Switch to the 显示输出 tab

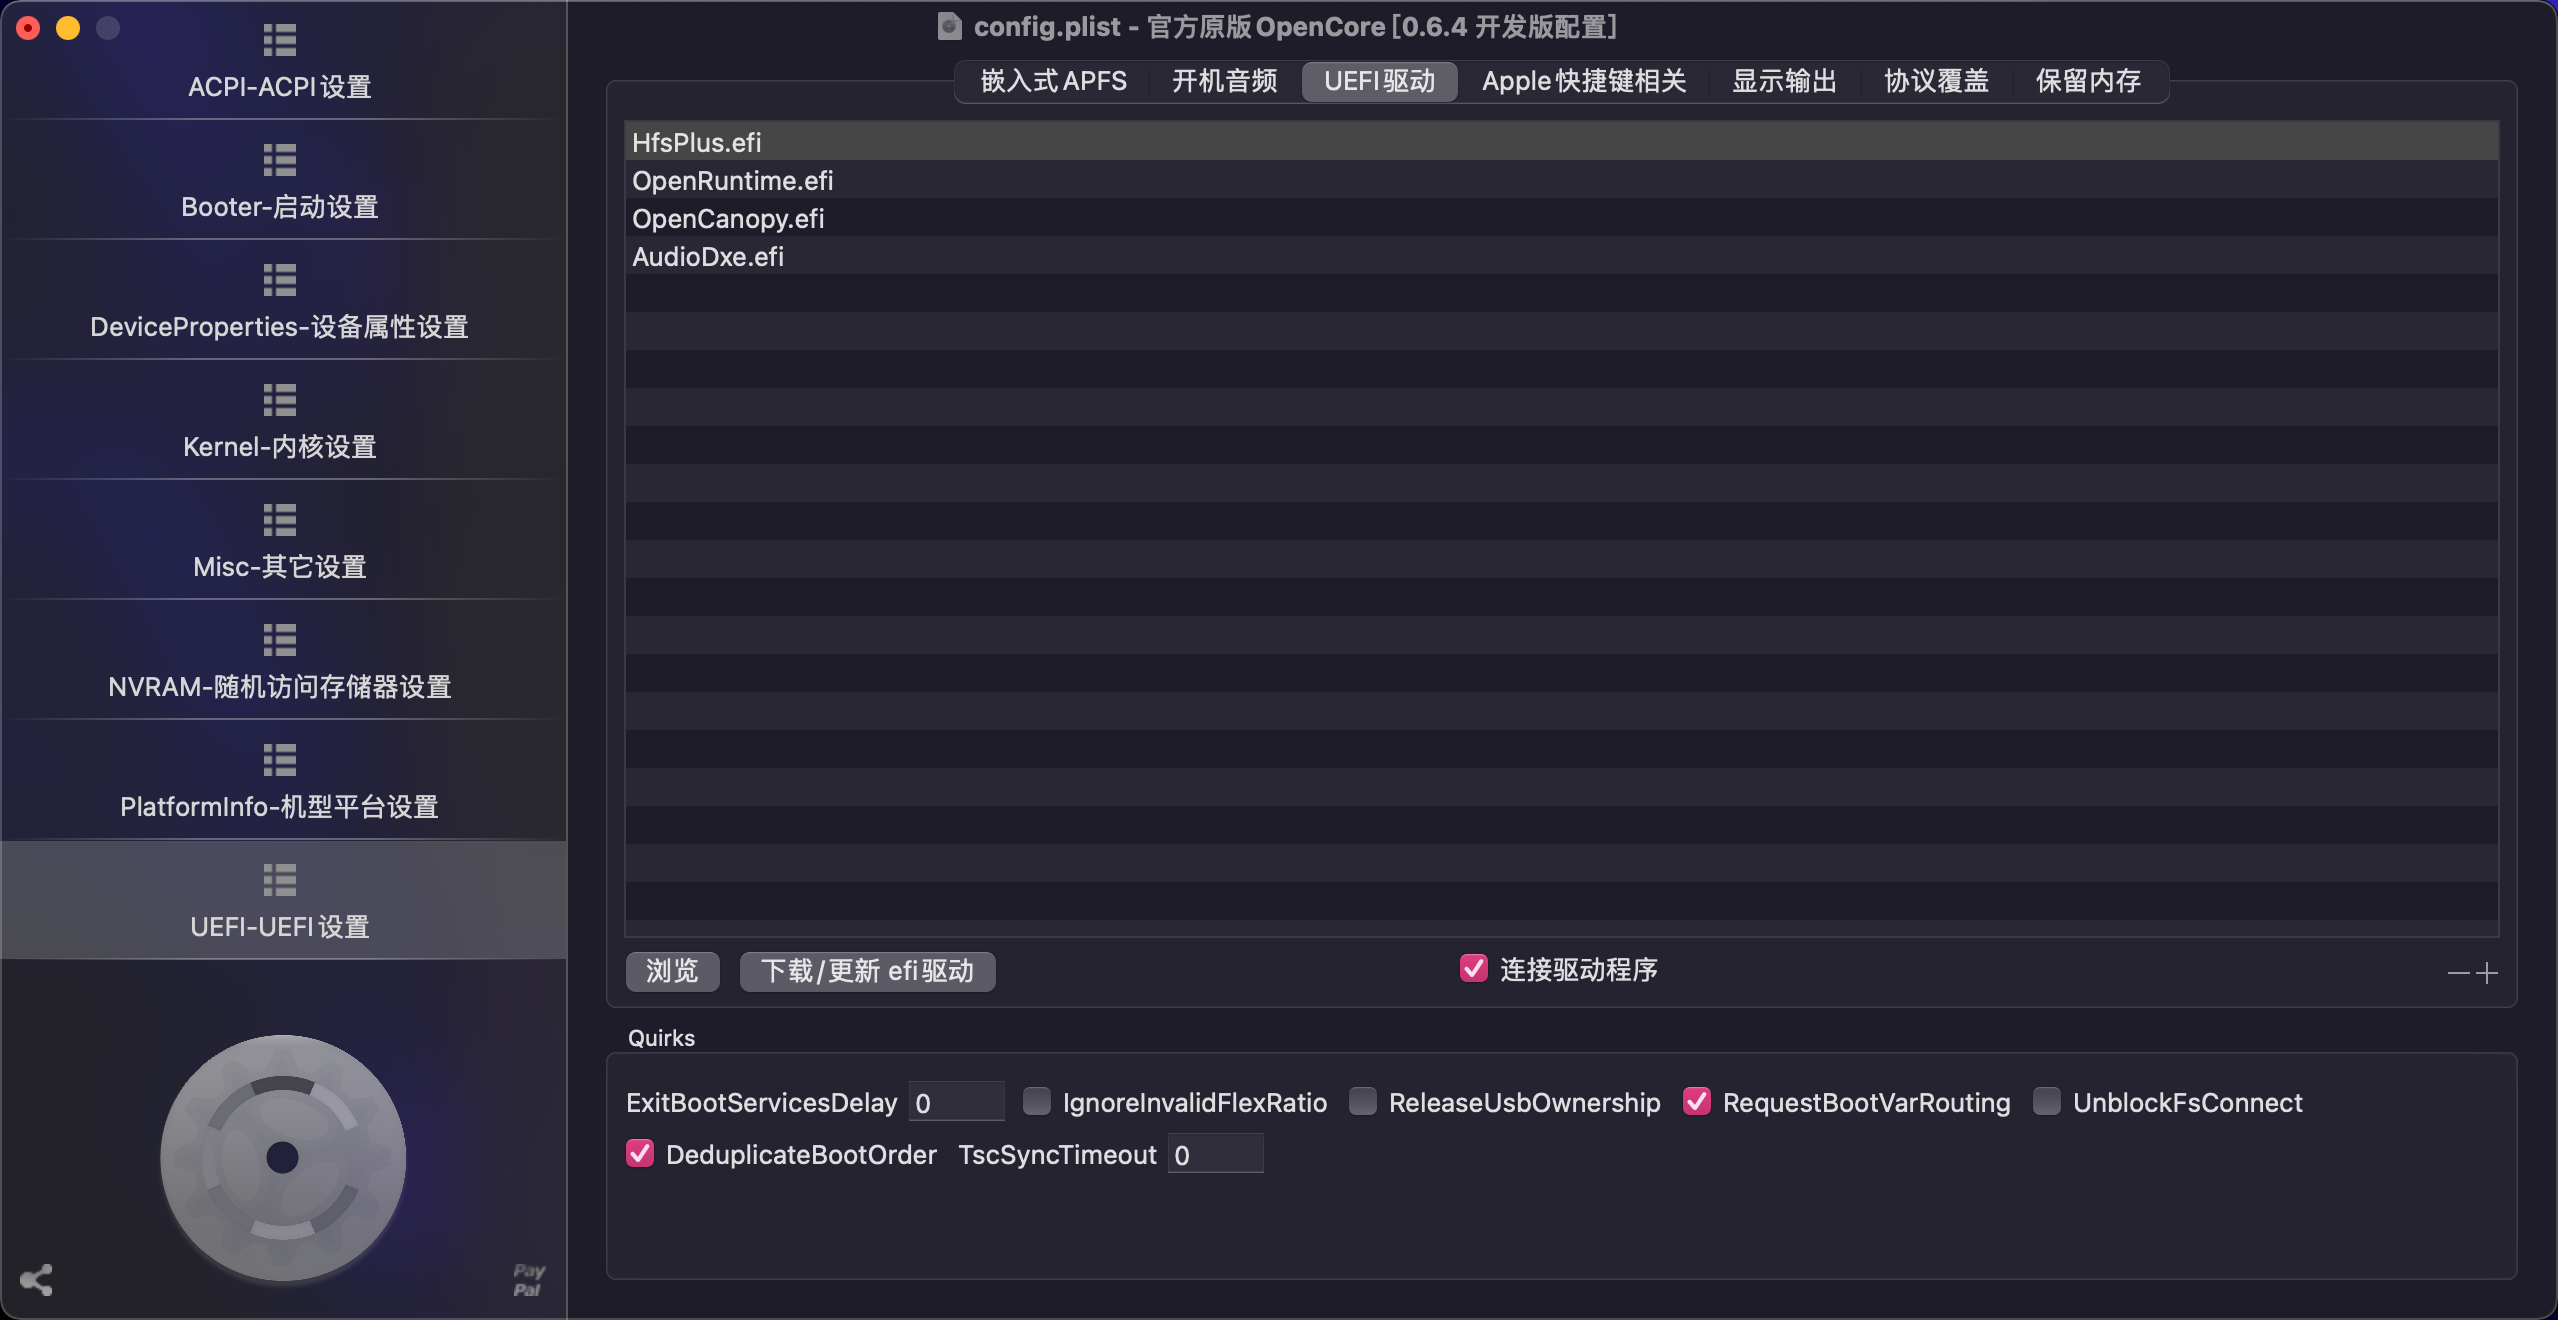click(1785, 81)
